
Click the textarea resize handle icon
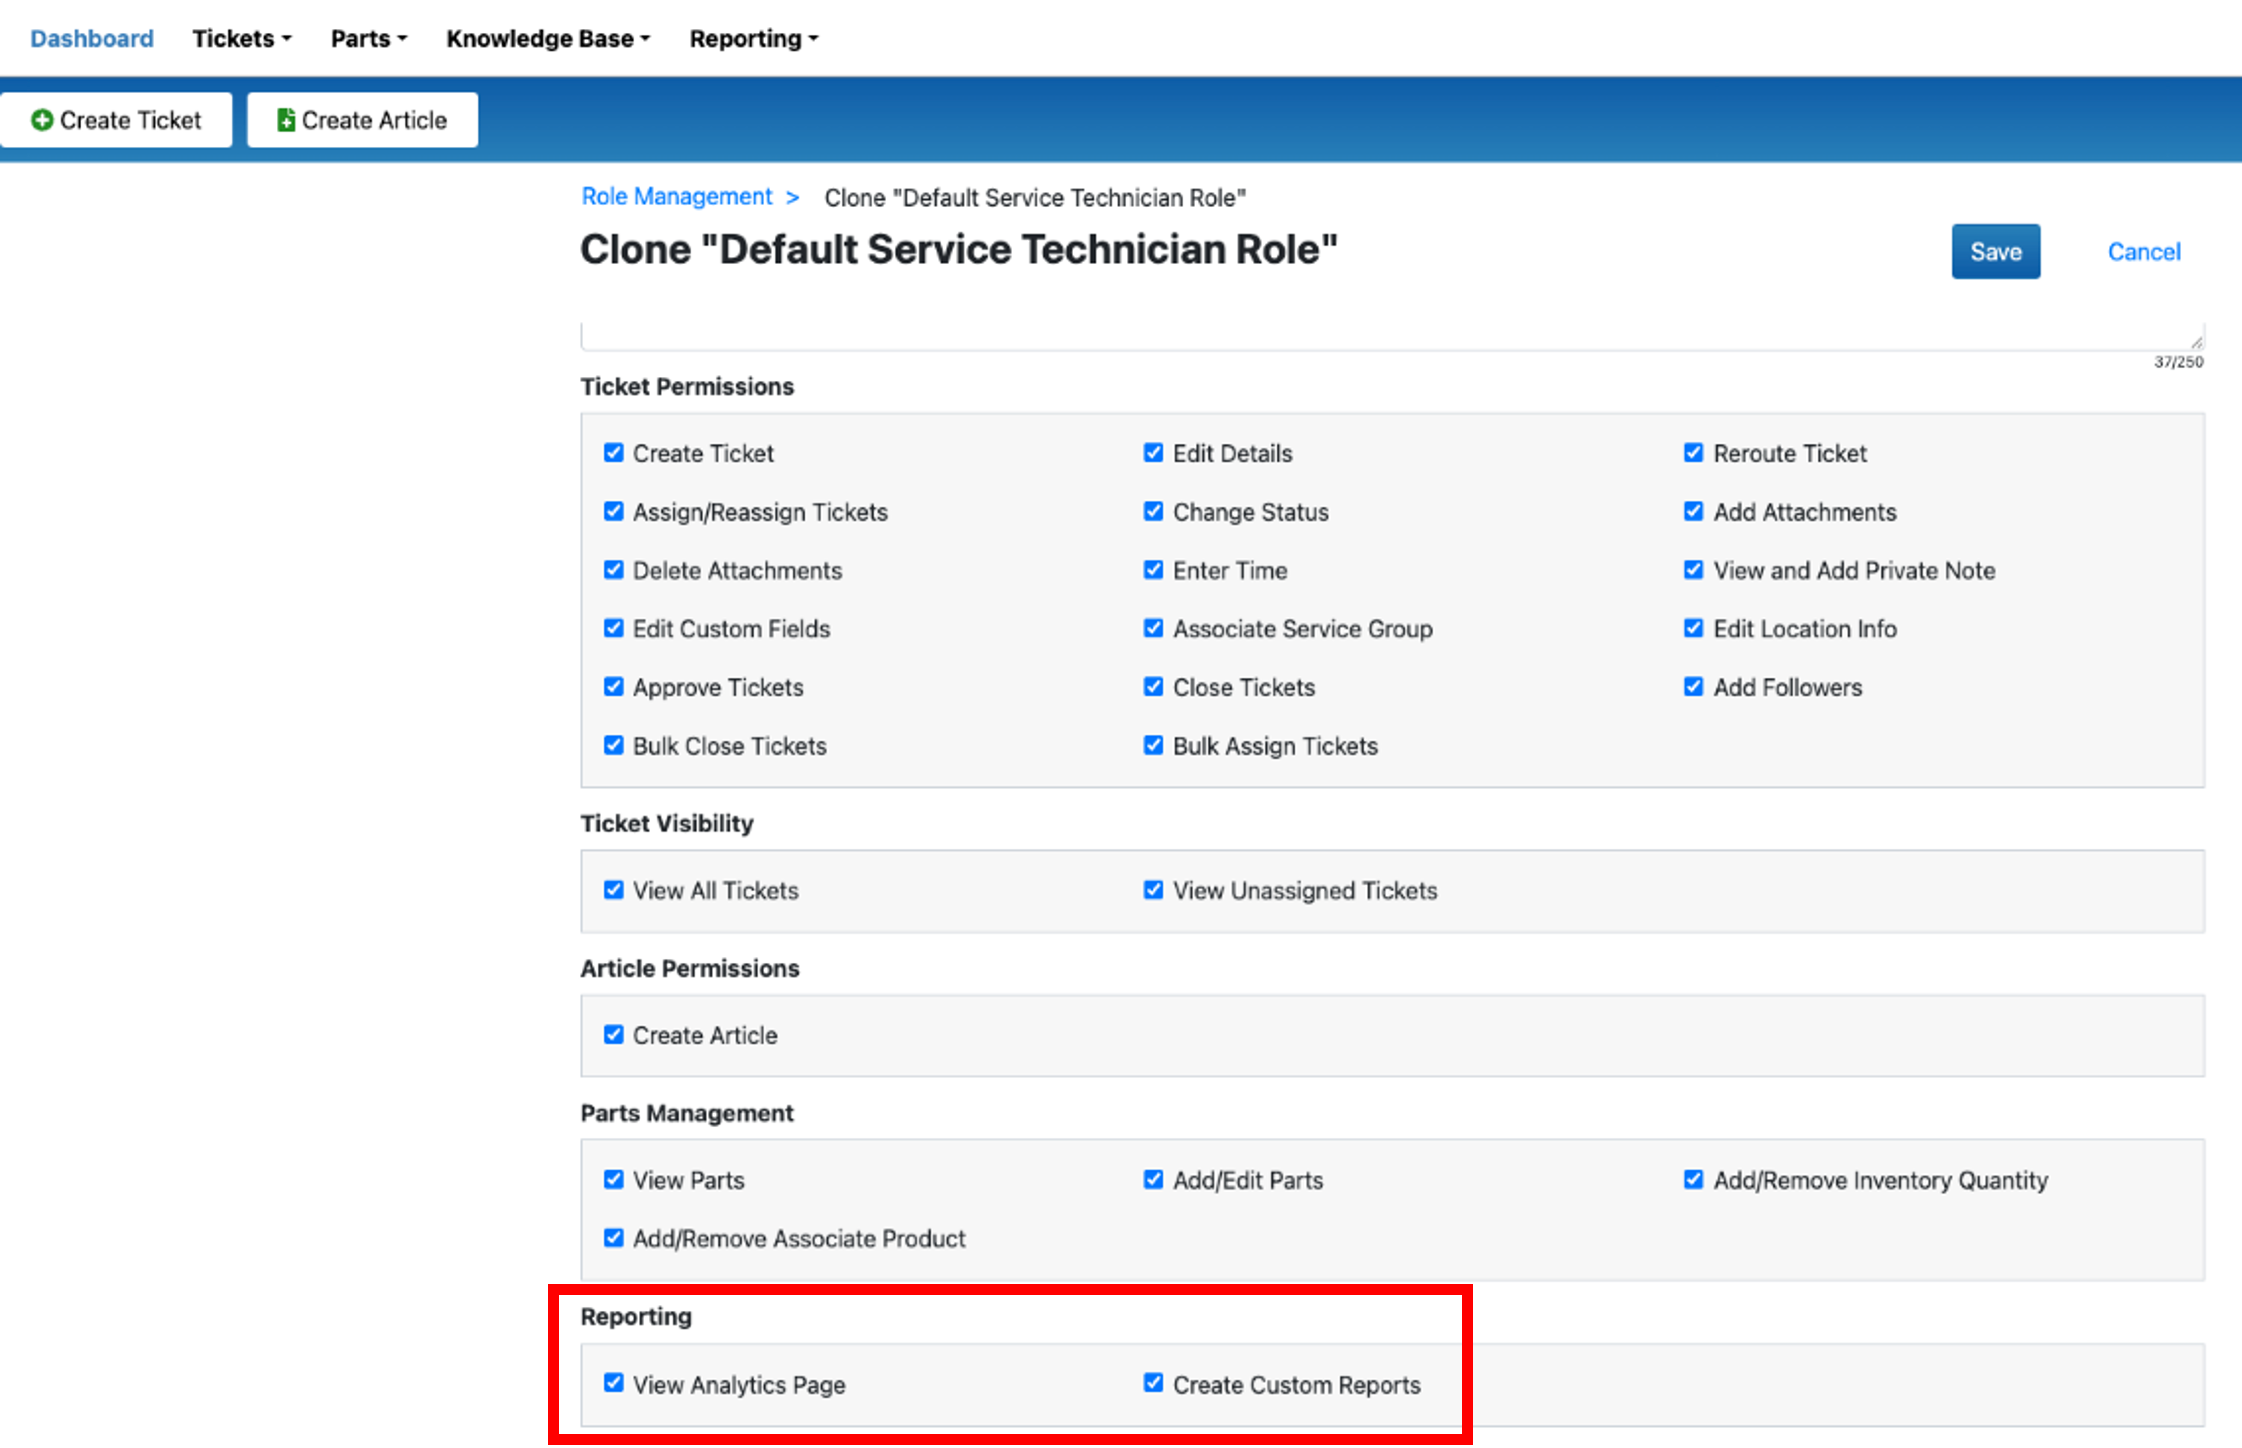(2196, 342)
